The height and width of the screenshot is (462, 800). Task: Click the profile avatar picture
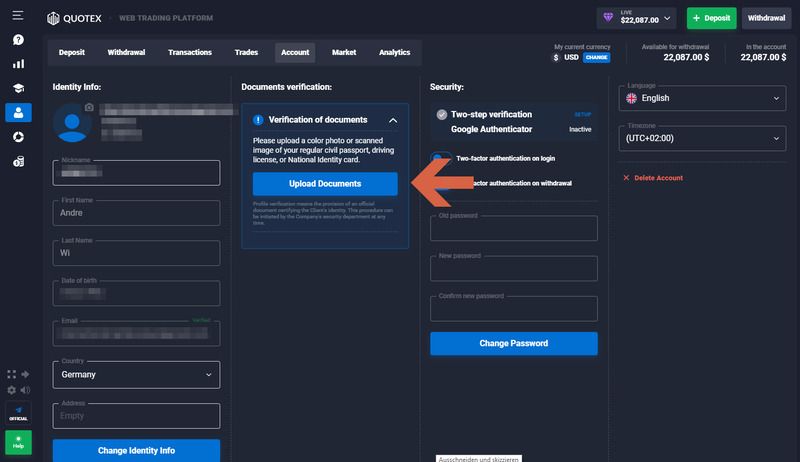[72, 123]
